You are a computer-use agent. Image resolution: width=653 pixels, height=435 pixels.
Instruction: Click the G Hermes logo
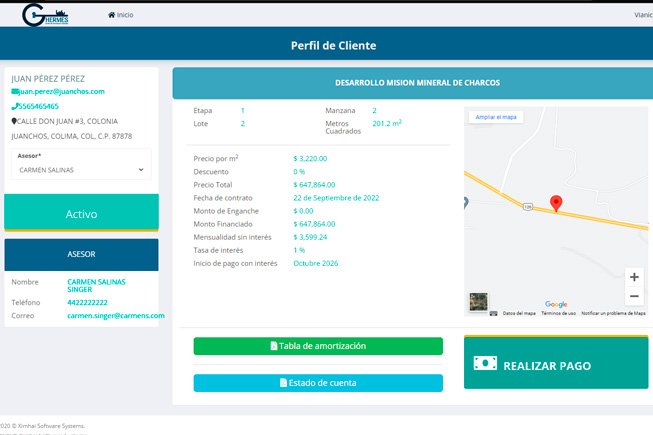click(x=45, y=15)
